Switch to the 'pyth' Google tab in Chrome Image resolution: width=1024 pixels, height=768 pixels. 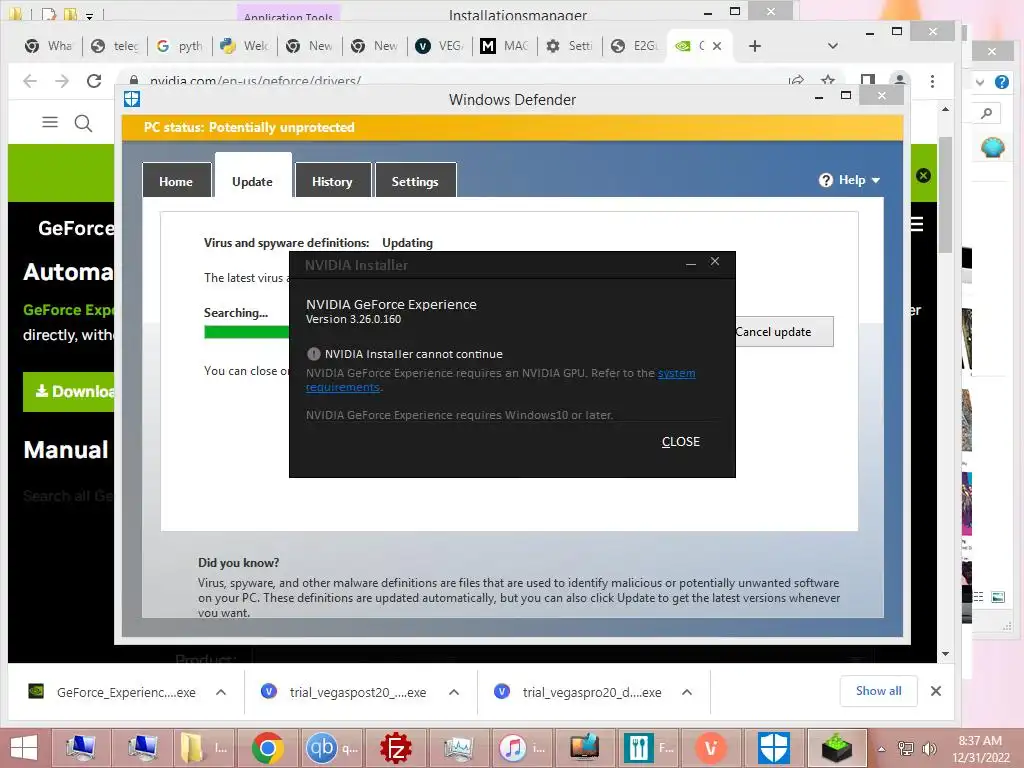180,46
